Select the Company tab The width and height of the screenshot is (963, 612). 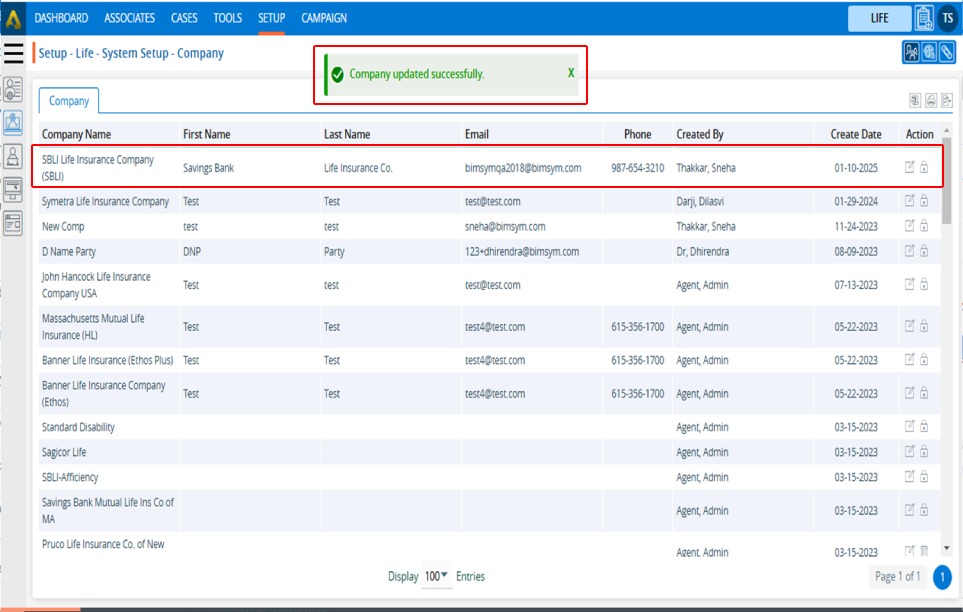coord(69,101)
